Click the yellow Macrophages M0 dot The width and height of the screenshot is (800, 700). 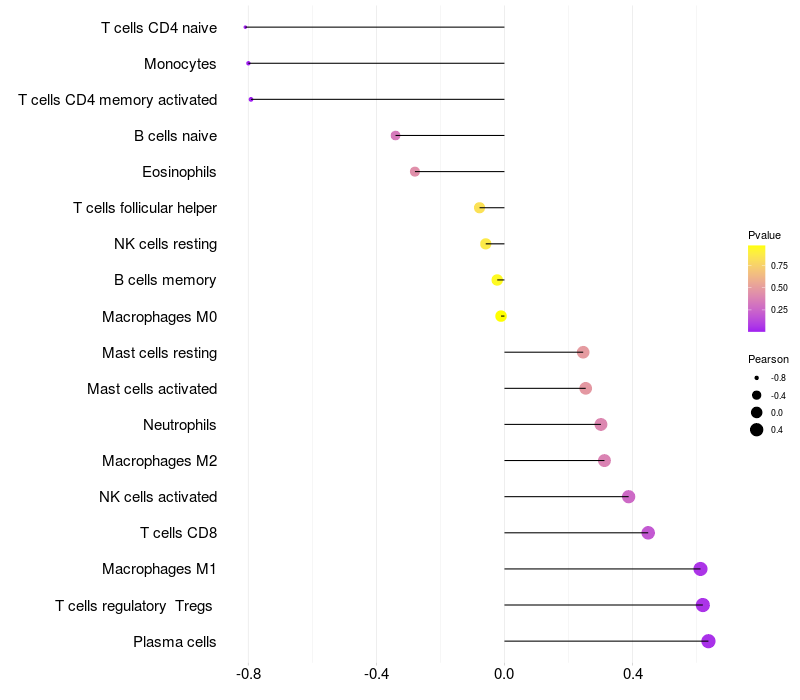501,316
